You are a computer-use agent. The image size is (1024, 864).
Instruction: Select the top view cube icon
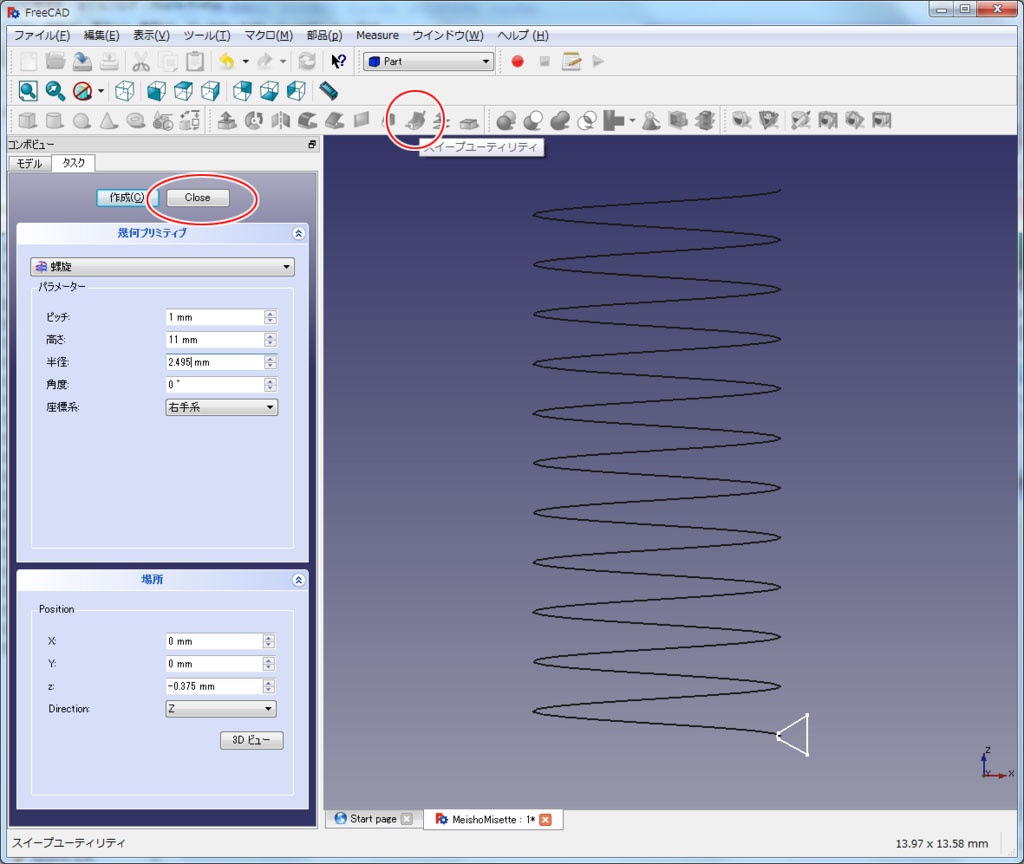click(x=184, y=91)
